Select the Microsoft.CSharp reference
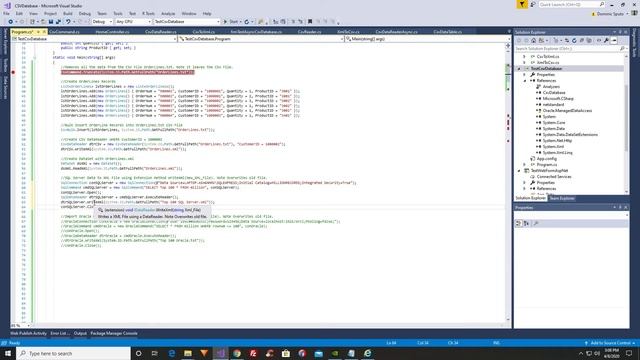The image size is (640, 360). [x=558, y=98]
